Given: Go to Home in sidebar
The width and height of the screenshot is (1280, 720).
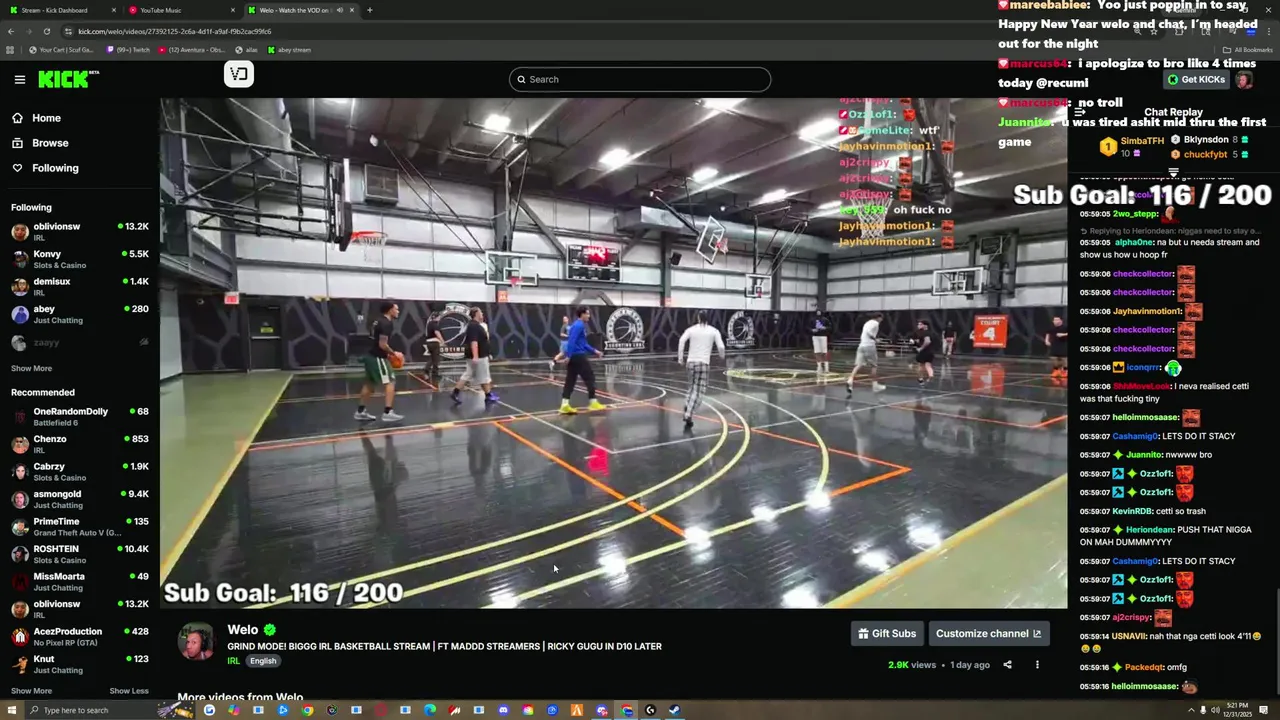Looking at the screenshot, I should 45,118.
